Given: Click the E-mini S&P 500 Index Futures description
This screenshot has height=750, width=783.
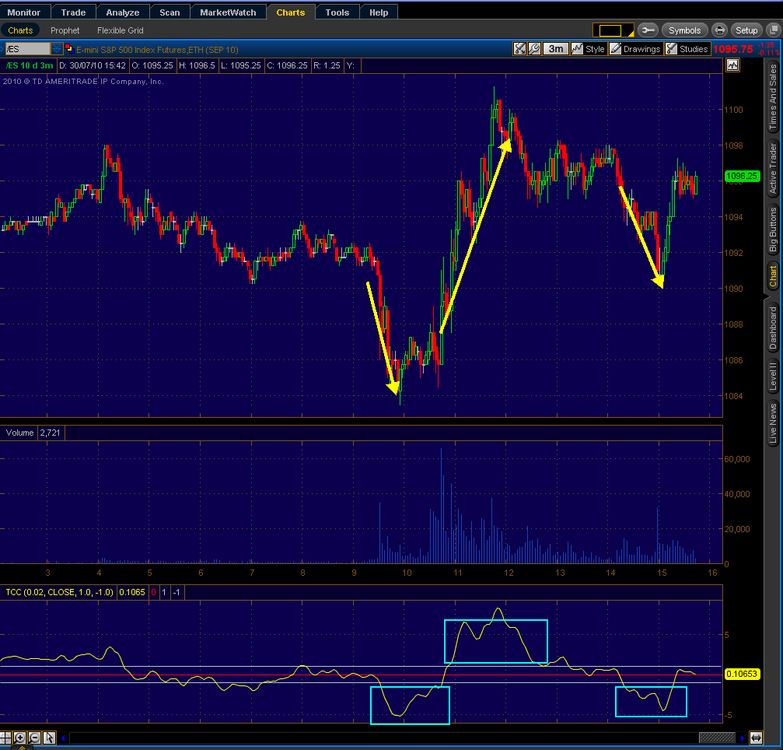Looking at the screenshot, I should coord(157,49).
